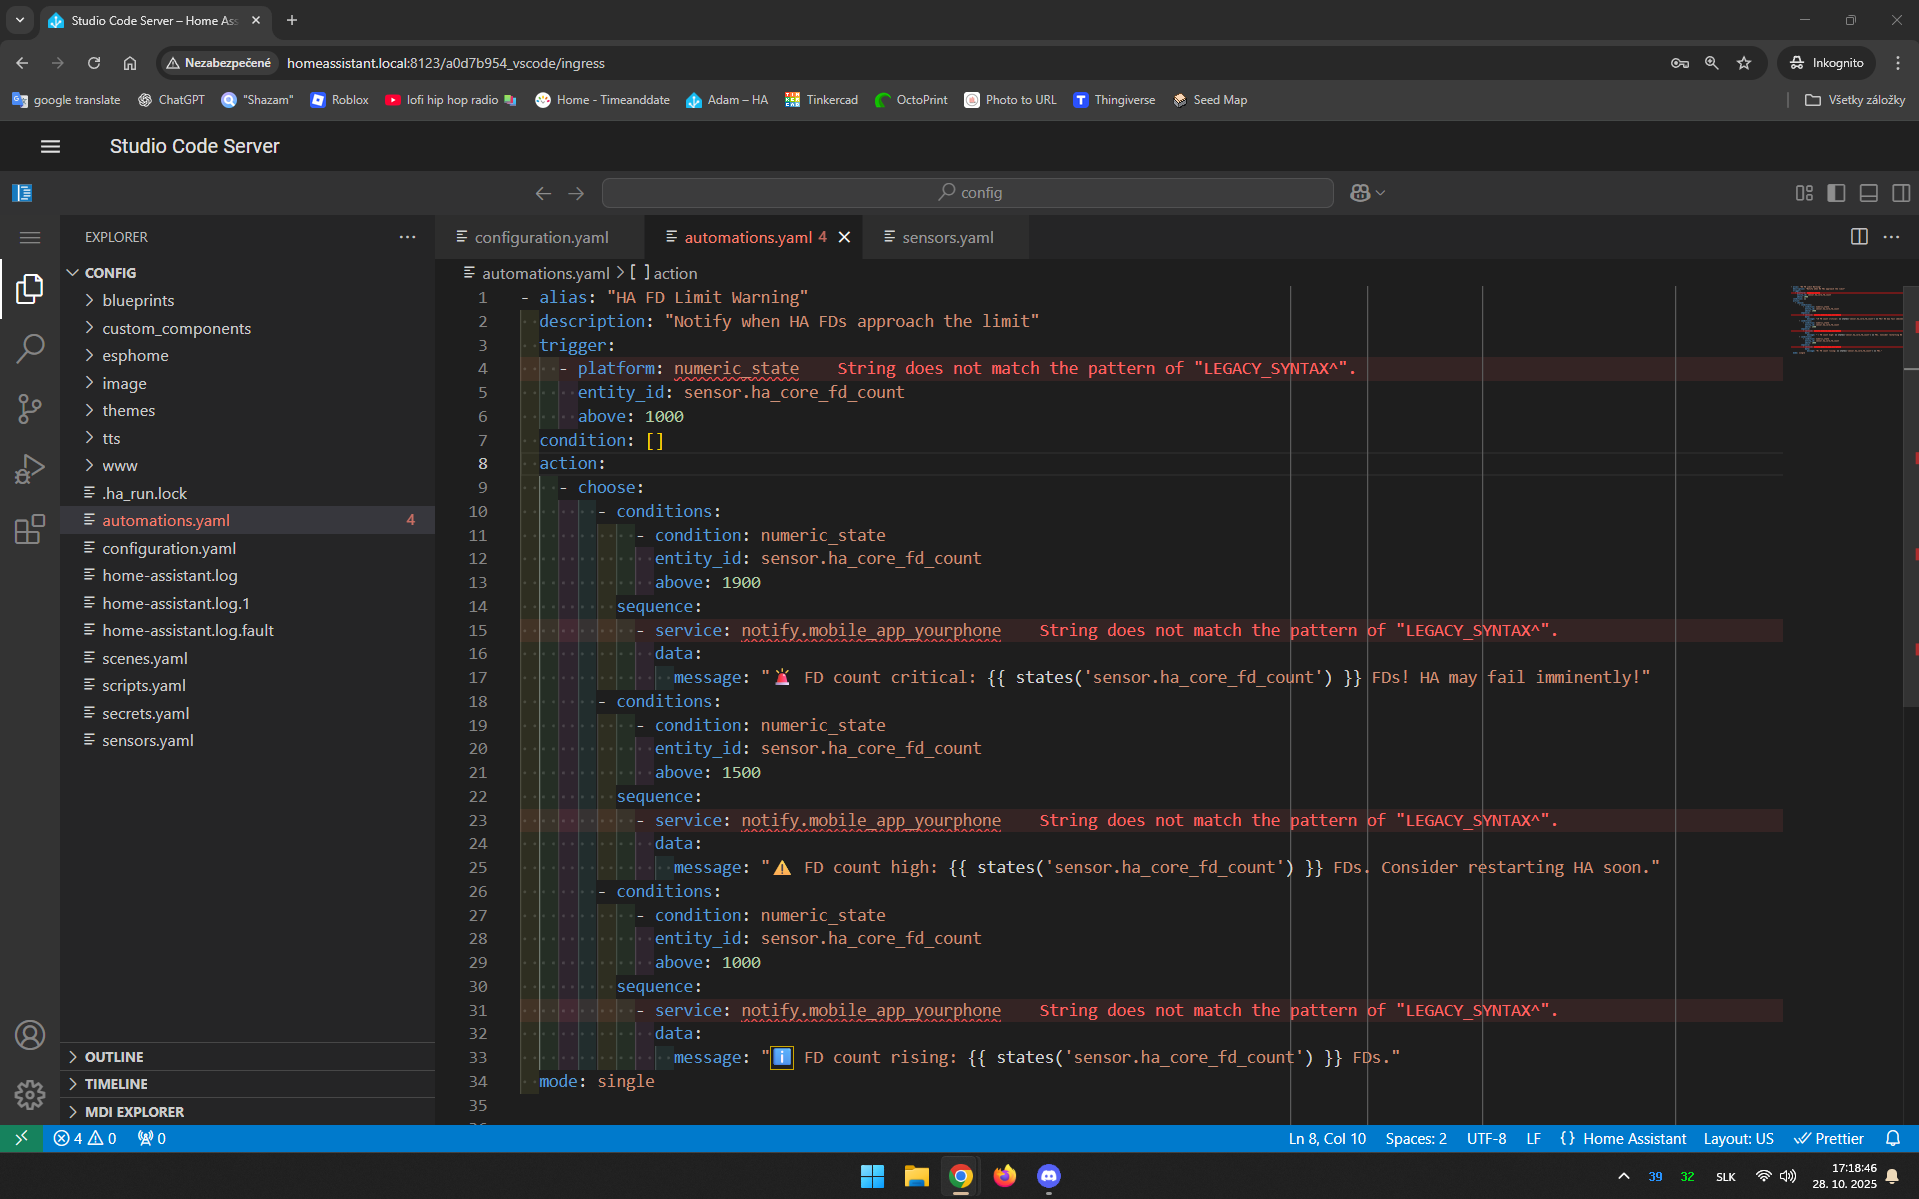This screenshot has width=1919, height=1199.
Task: Toggle the secondary side bar layout button
Action: point(1901,193)
